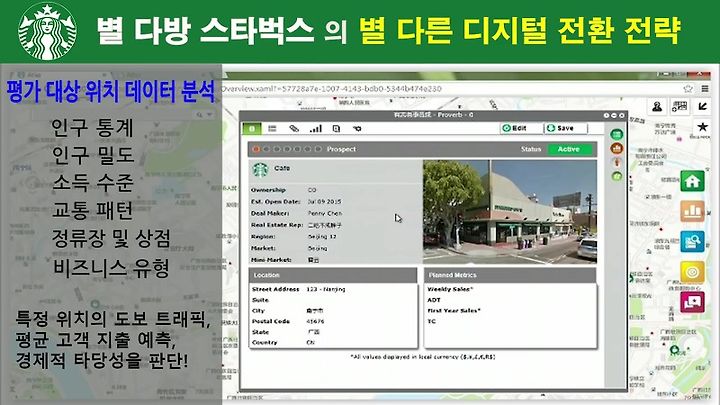Open the browser hamburger menu
Screen dimensions: 720x405
click(x=705, y=89)
